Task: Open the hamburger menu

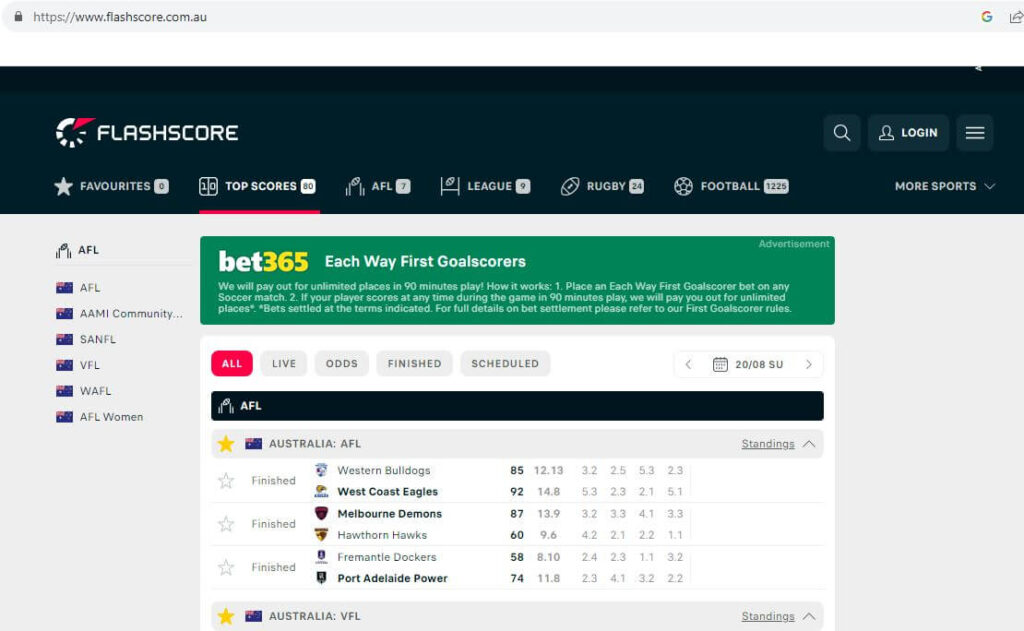Action: [975, 131]
